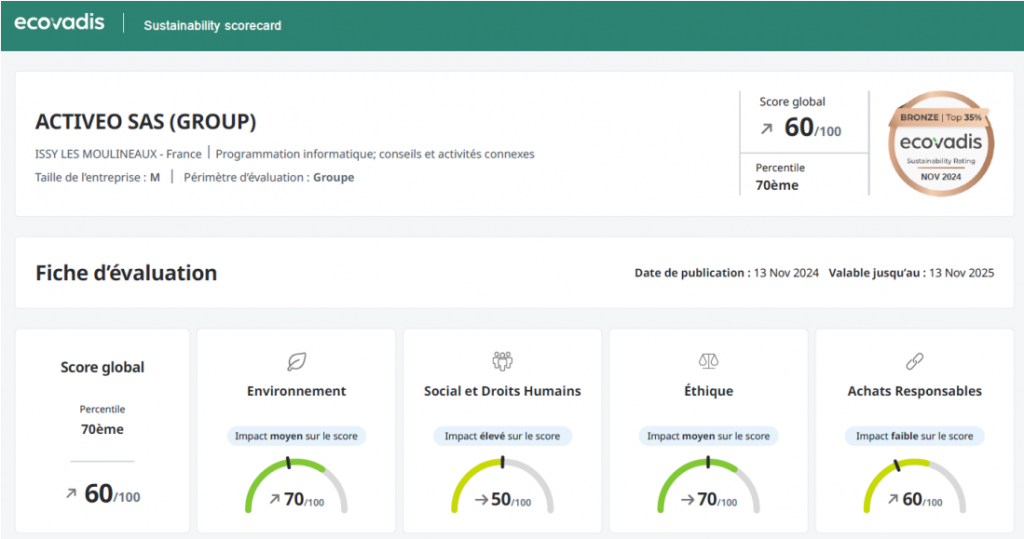
Task: Click the Environnement "Impact moyen" badge
Action: click(x=296, y=436)
